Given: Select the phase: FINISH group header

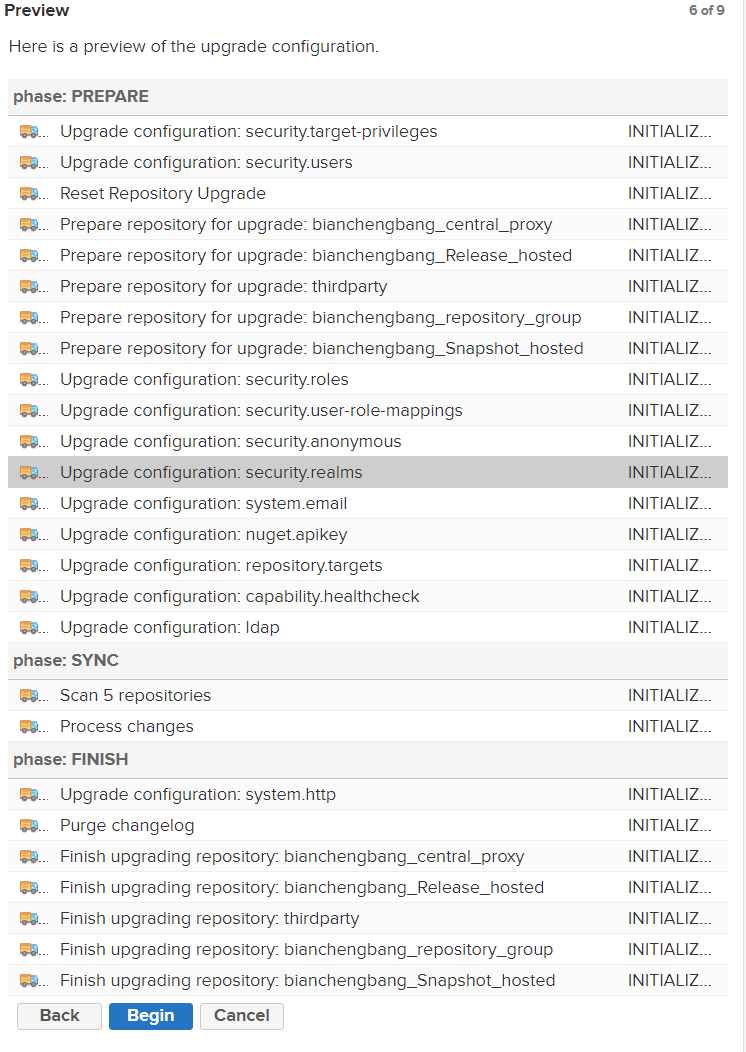Looking at the screenshot, I should [x=368, y=759].
